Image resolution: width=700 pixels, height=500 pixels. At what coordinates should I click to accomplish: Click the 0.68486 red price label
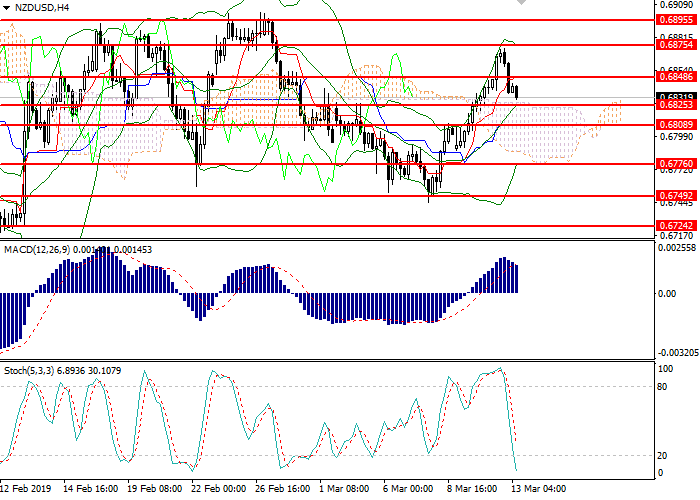click(x=674, y=76)
